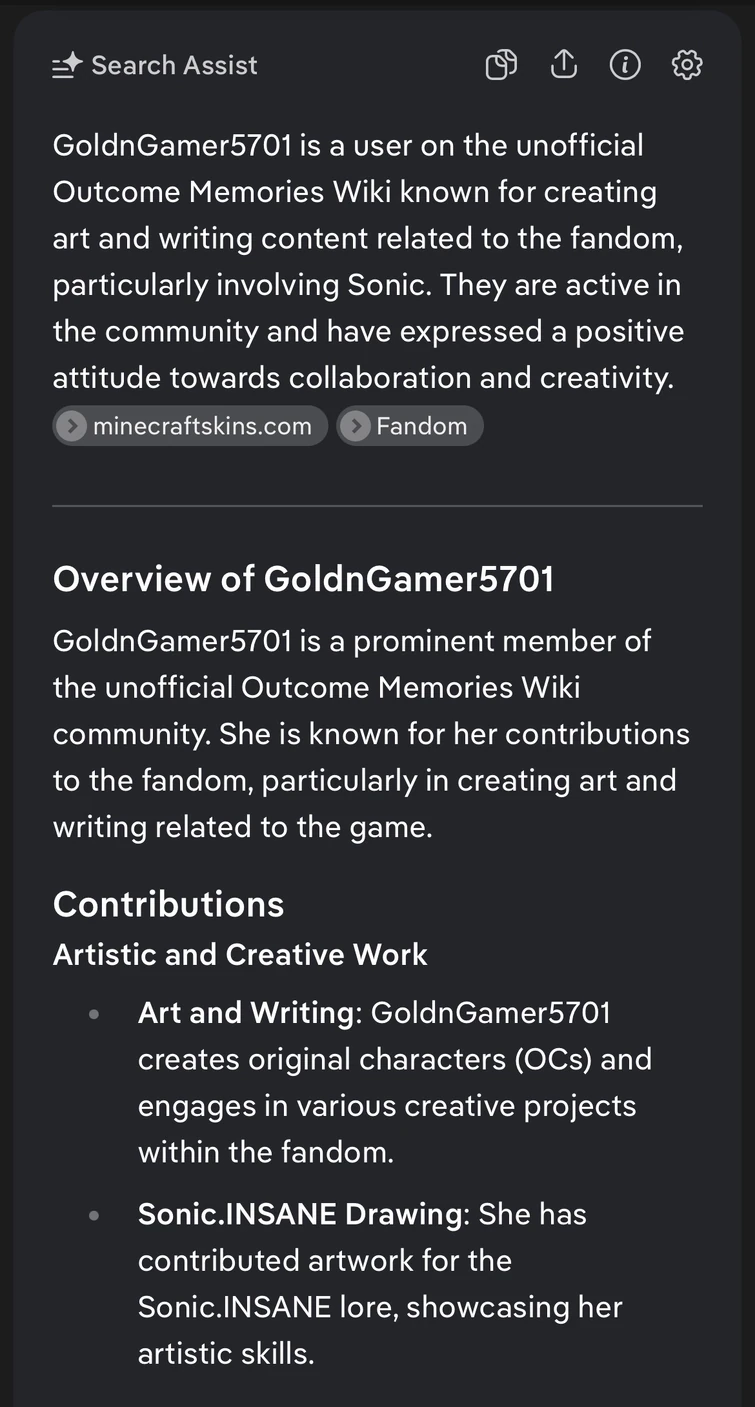This screenshot has width=755, height=1407.
Task: Click the horizontal divider line
Action: pos(377,506)
